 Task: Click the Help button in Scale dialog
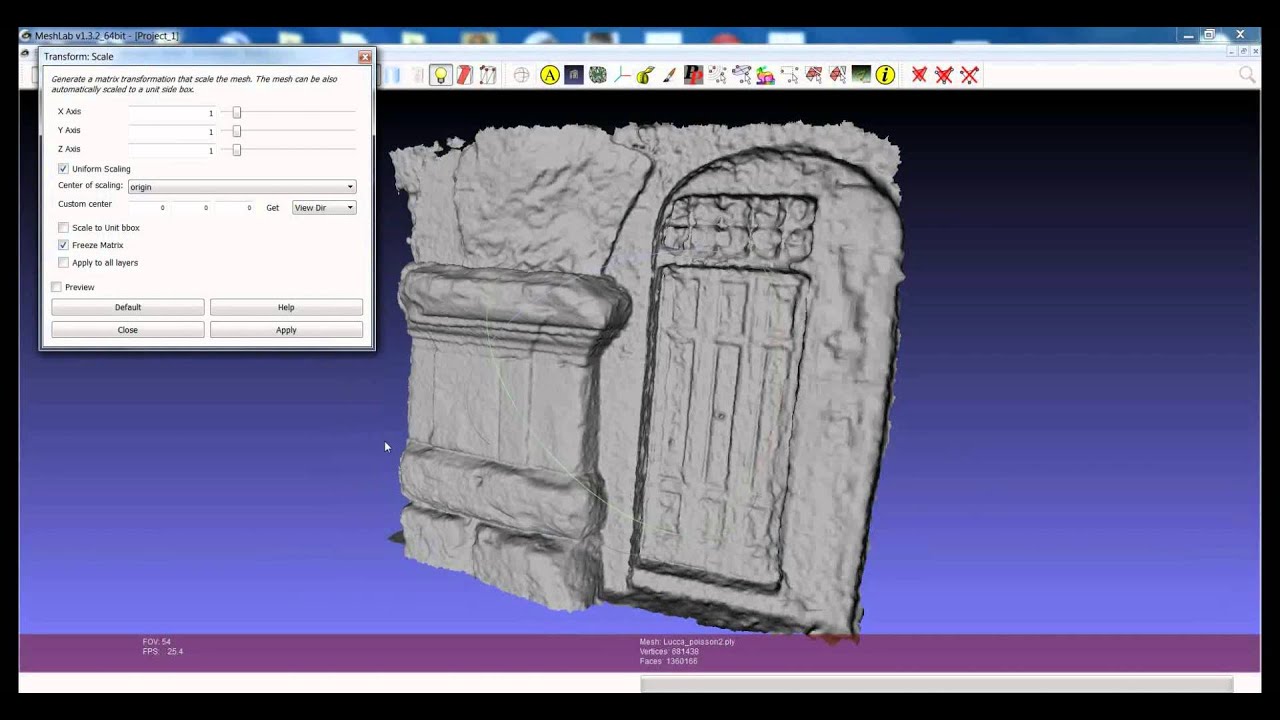coord(286,307)
